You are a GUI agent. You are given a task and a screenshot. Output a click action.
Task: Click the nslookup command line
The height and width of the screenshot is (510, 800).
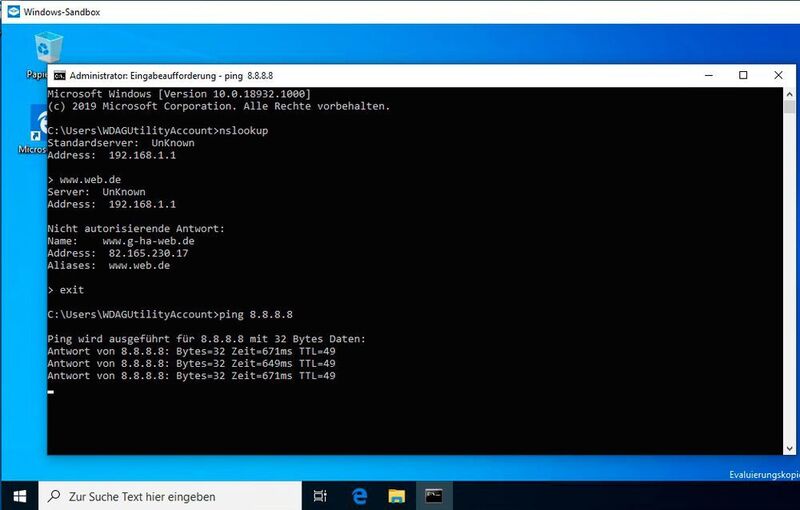[x=158, y=131]
